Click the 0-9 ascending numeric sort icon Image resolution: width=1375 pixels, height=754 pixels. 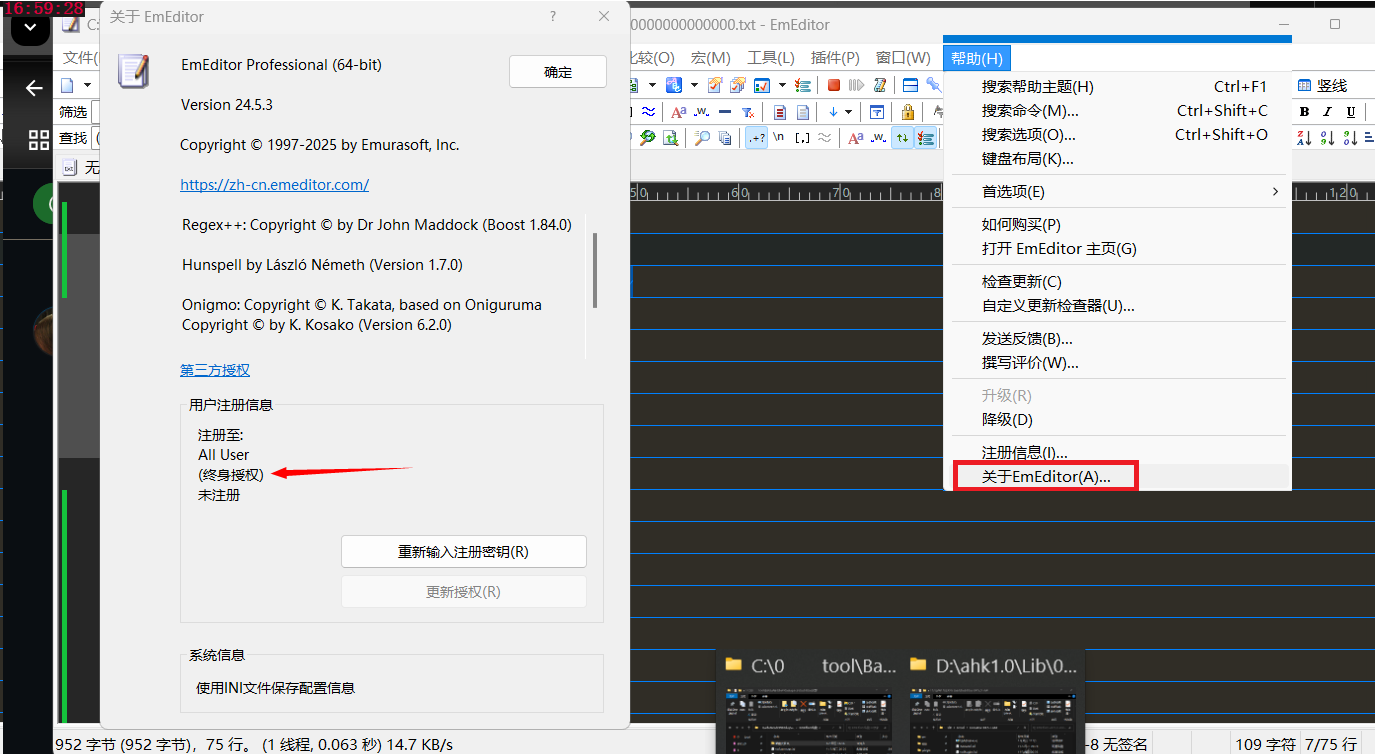1327,138
